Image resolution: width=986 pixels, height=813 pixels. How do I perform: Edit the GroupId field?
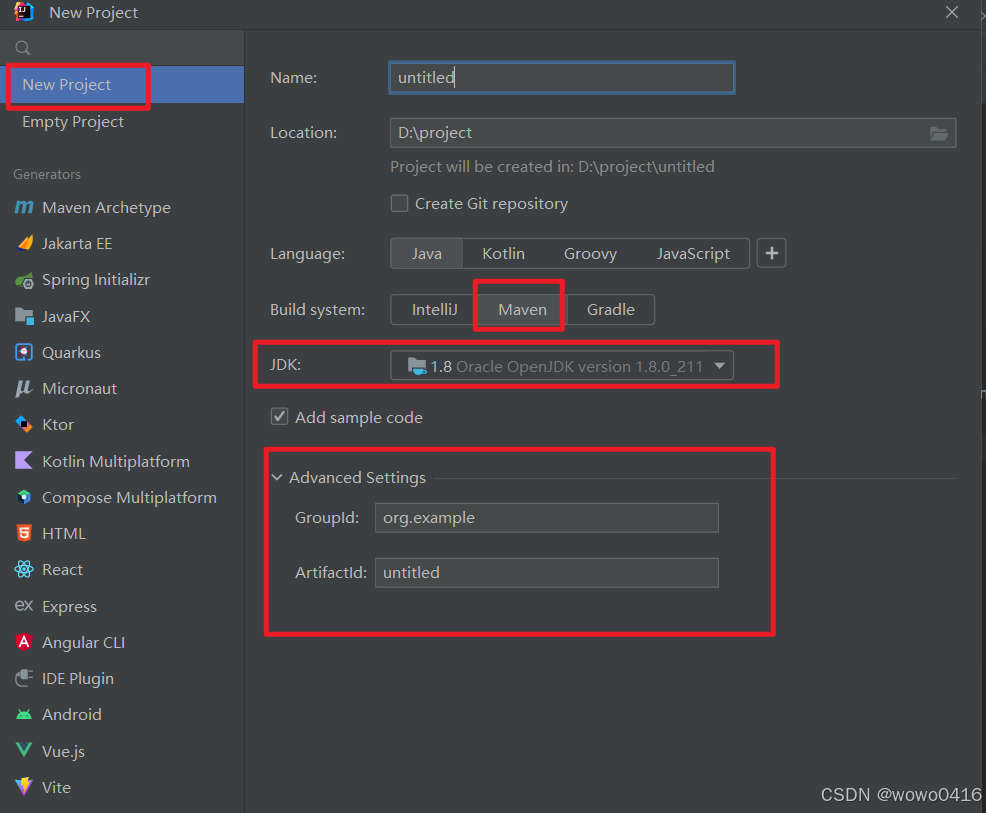point(546,517)
